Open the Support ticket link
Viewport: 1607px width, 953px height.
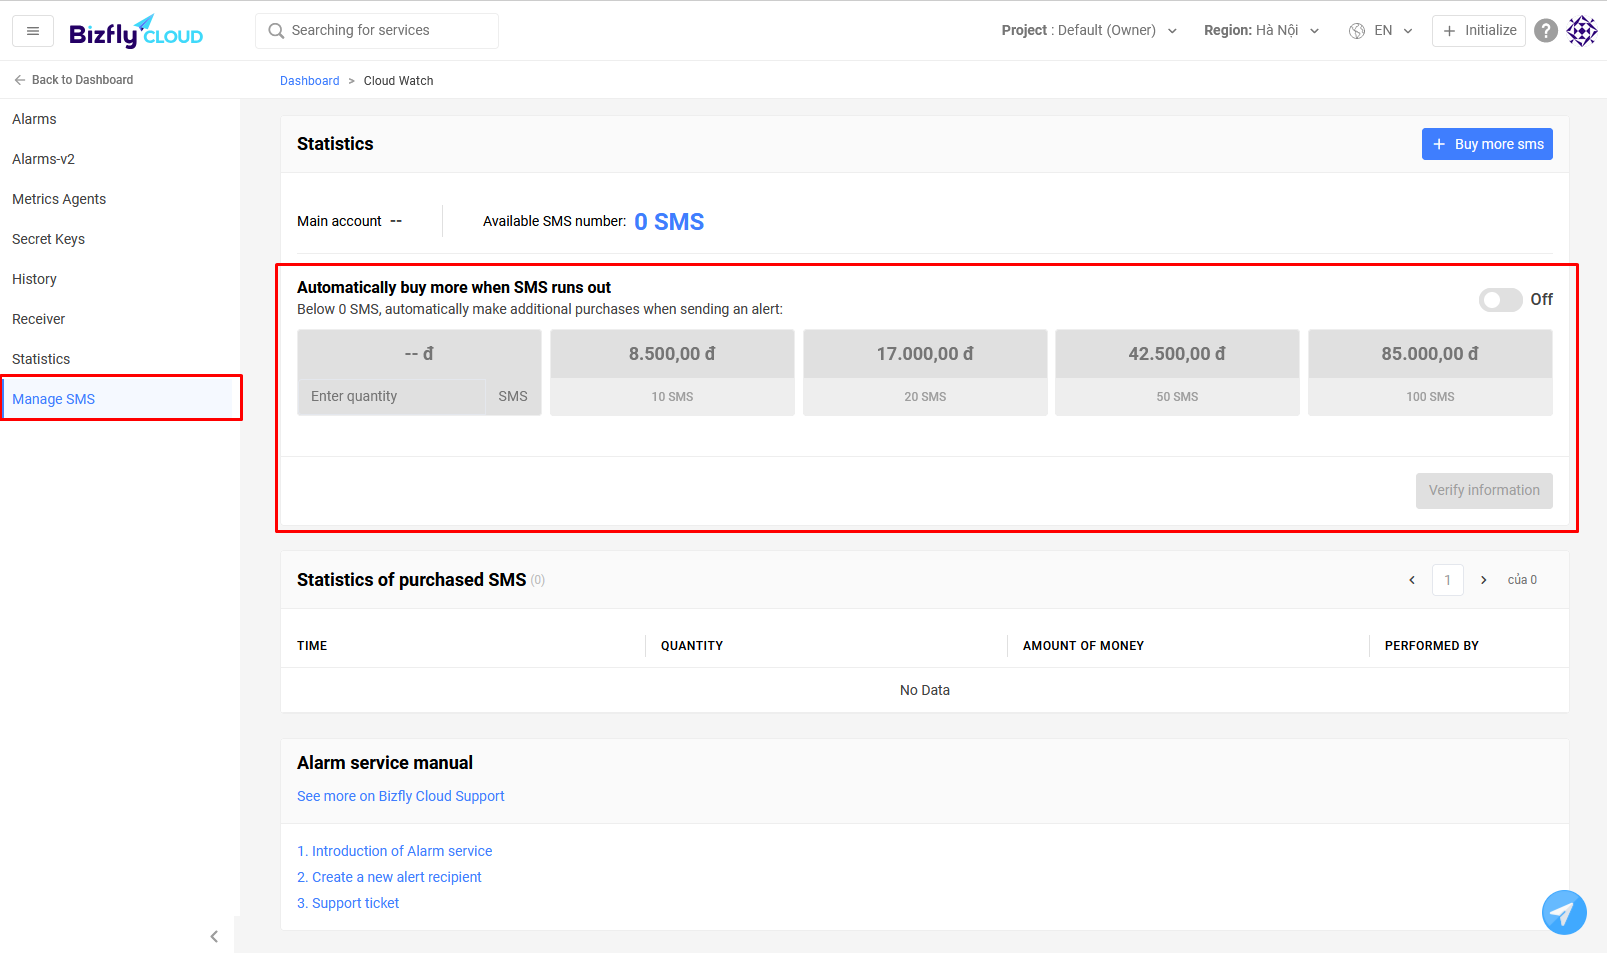click(348, 903)
